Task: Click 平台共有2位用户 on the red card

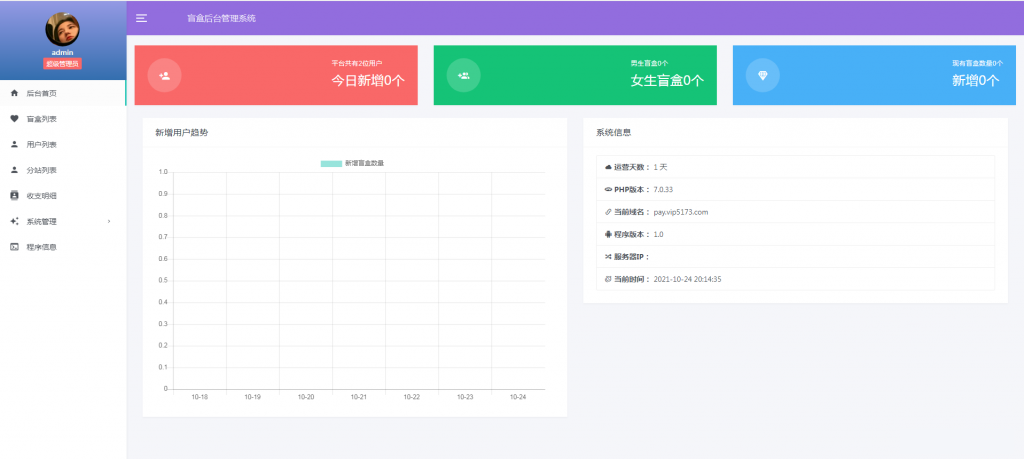Action: [357, 63]
